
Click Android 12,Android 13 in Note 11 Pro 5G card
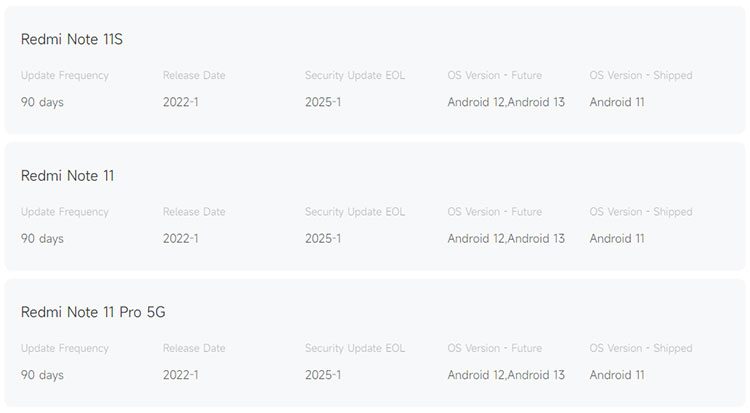click(506, 375)
